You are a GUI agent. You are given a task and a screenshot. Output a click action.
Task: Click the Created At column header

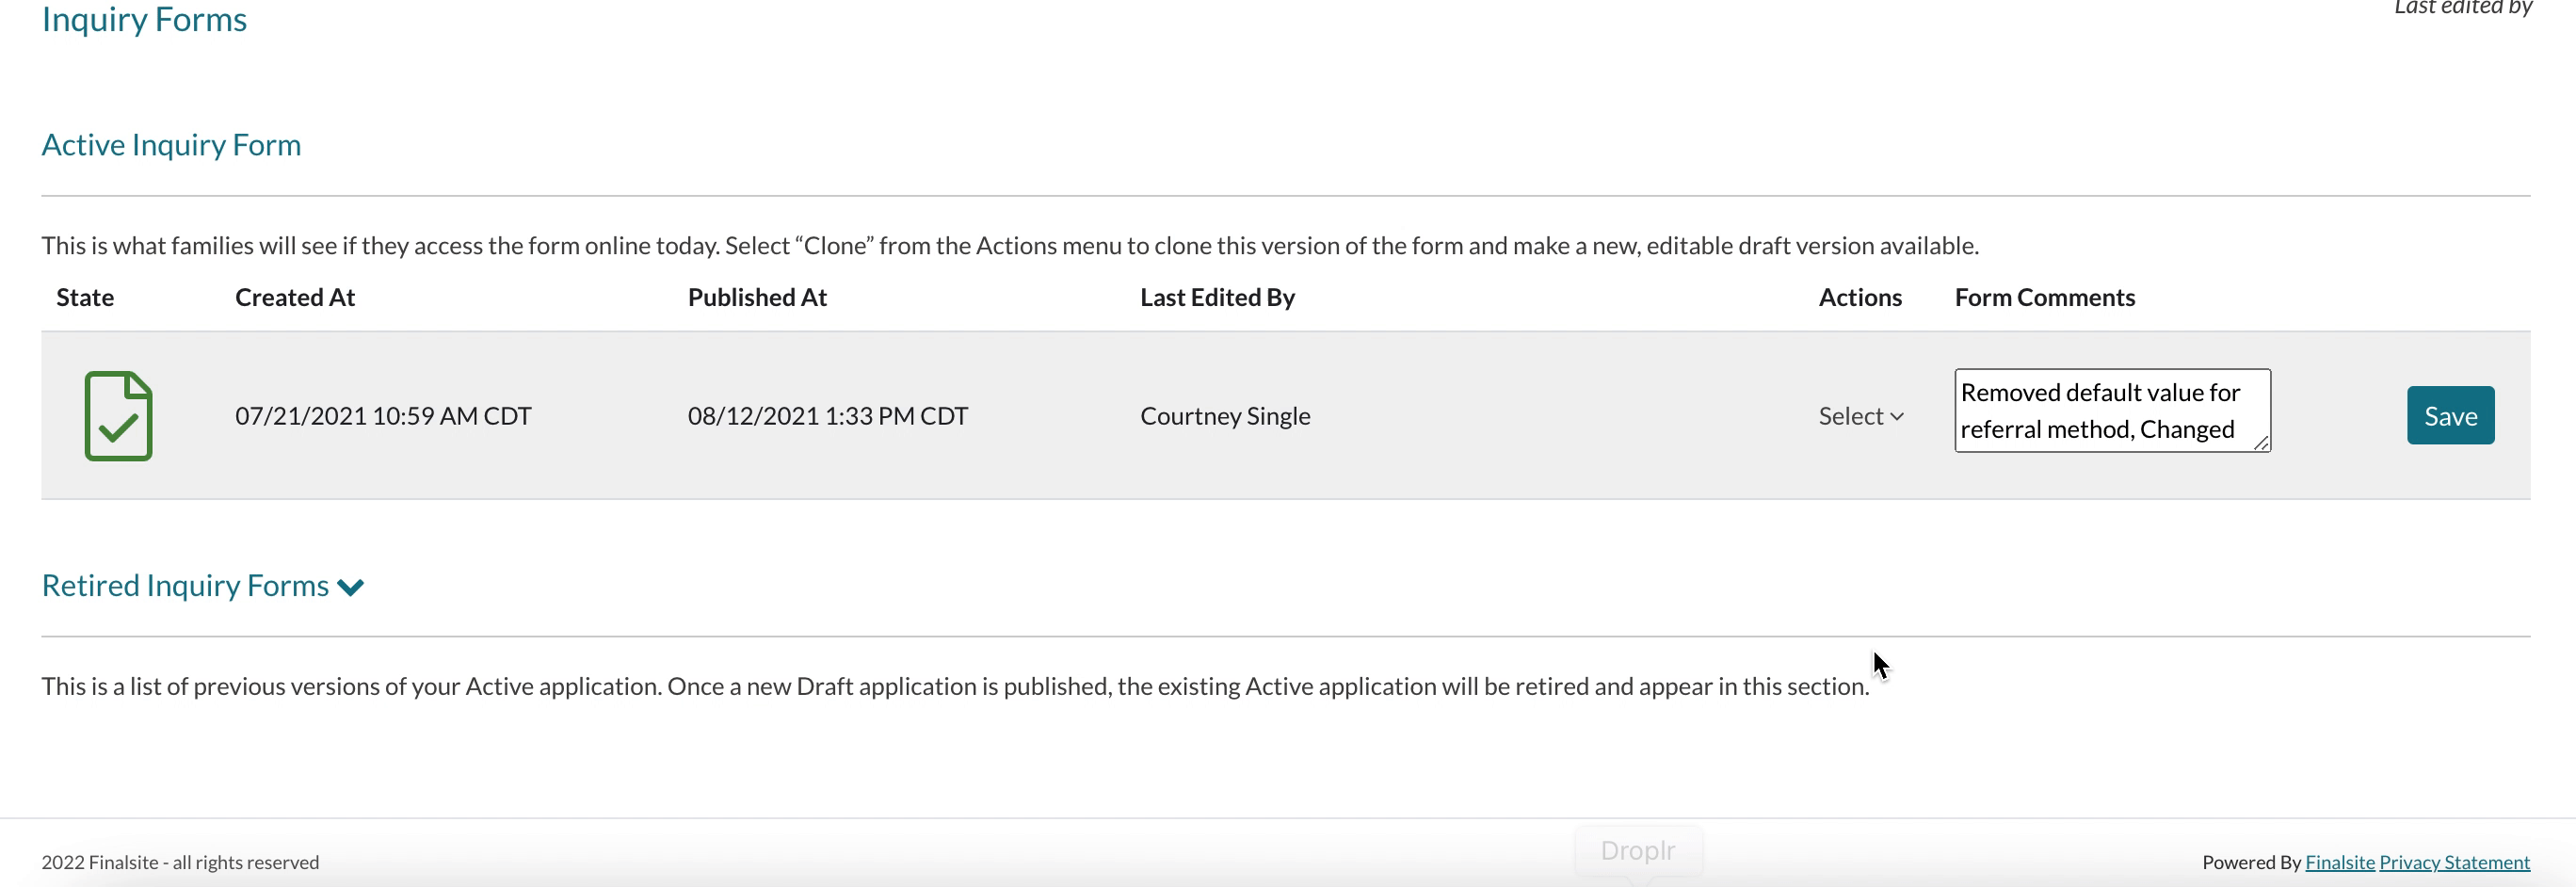(x=295, y=298)
